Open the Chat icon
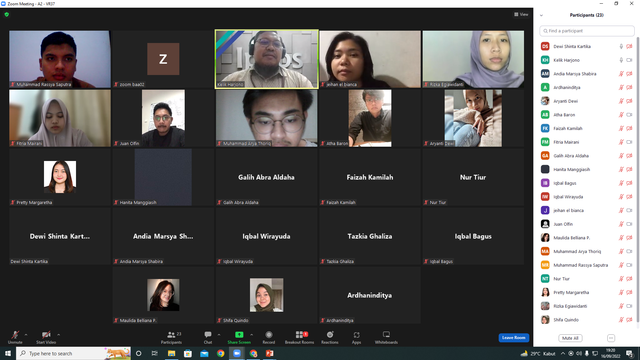640x360 pixels. coord(208,335)
